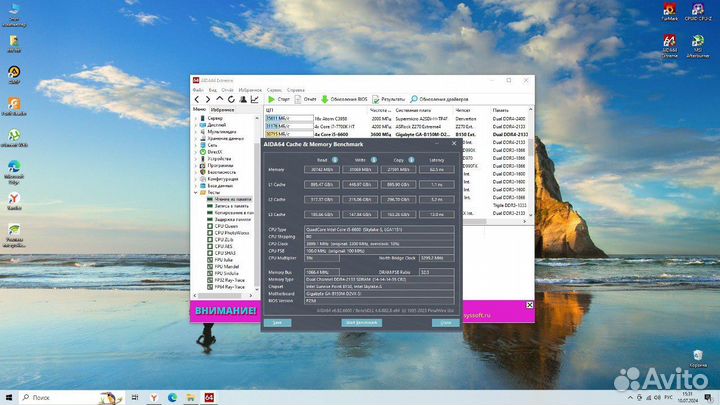Image resolution: width=720 pixels, height=405 pixels.
Task: Expand the Хранение данных tree node
Action: [196, 138]
